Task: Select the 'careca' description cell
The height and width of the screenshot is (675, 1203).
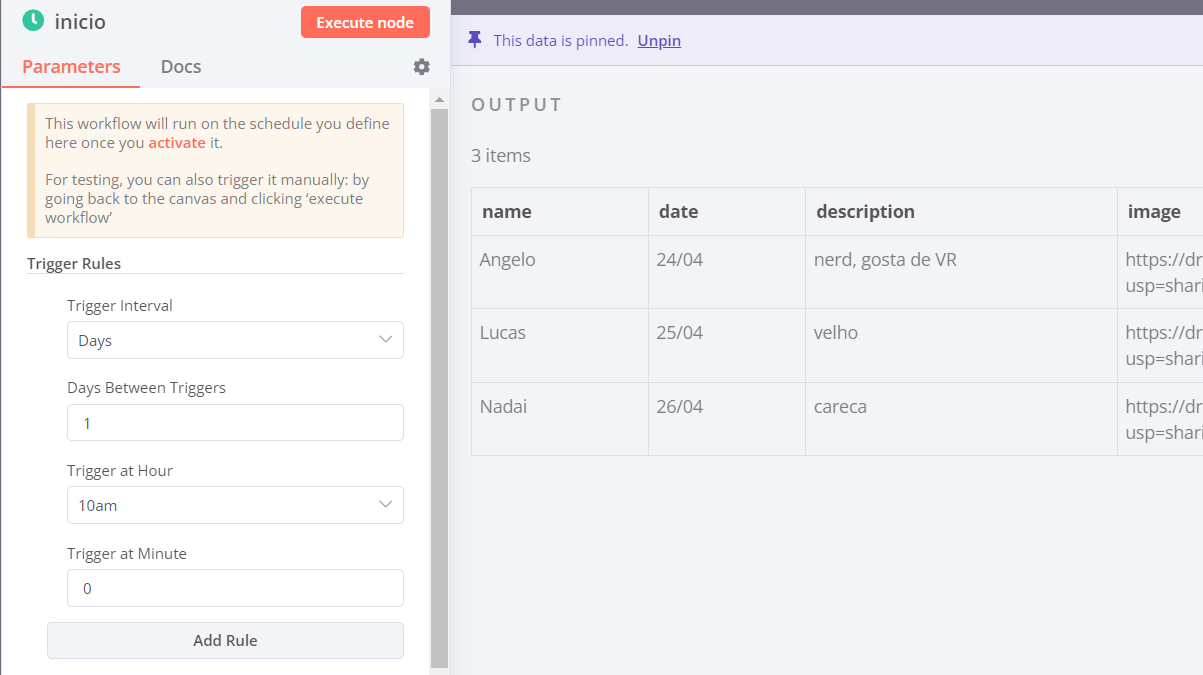Action: 840,407
